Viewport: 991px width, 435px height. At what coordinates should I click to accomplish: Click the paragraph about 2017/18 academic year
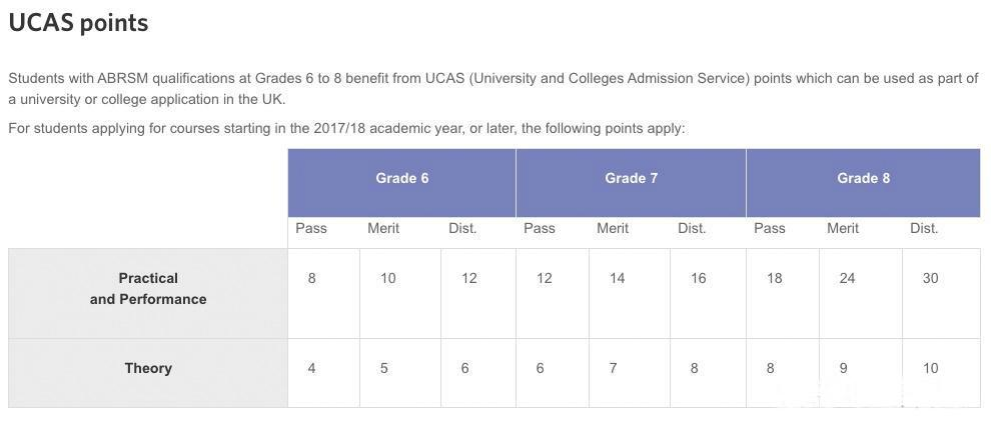pos(346,129)
